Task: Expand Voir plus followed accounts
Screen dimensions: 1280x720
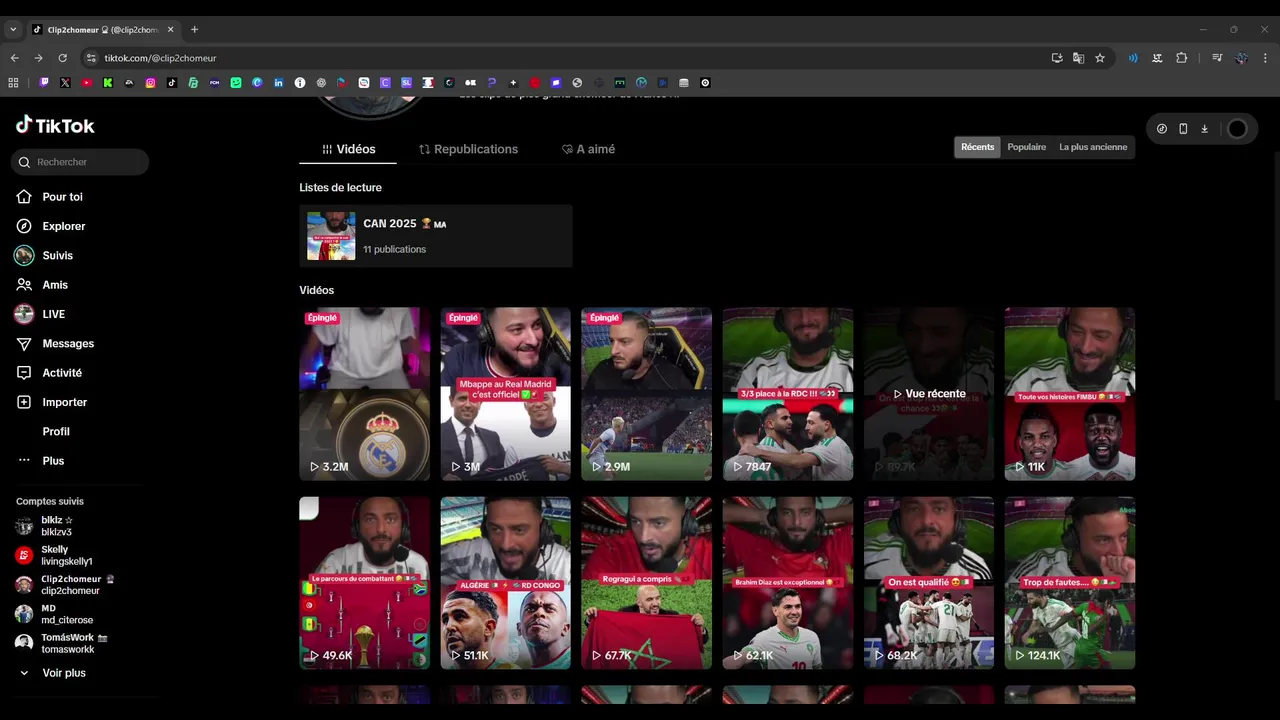Action: point(52,673)
